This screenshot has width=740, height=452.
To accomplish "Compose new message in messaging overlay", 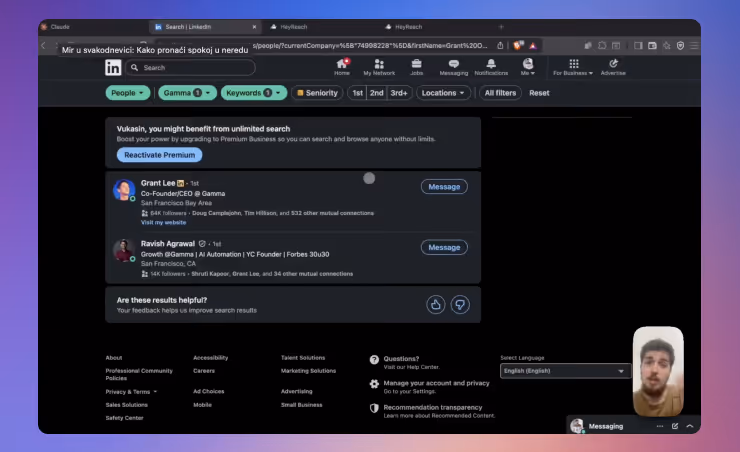I will click(x=675, y=426).
